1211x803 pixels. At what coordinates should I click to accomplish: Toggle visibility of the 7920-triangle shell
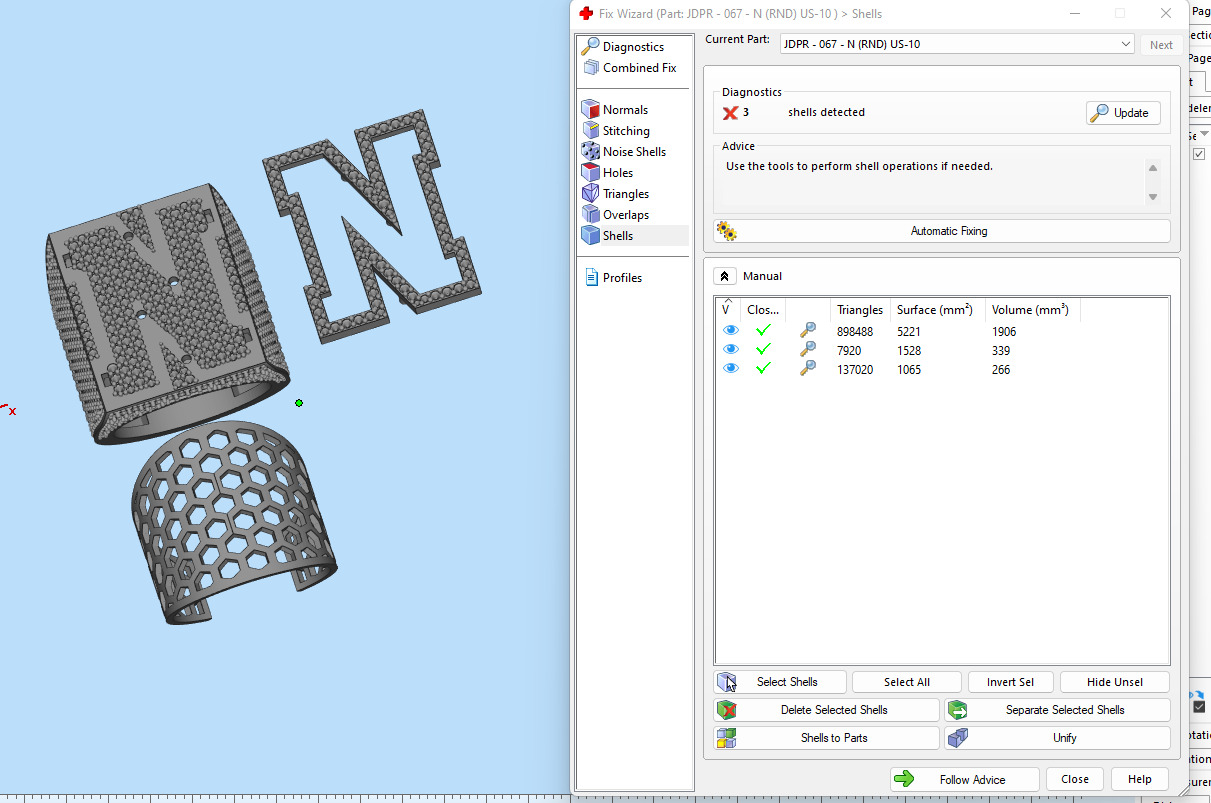(731, 350)
